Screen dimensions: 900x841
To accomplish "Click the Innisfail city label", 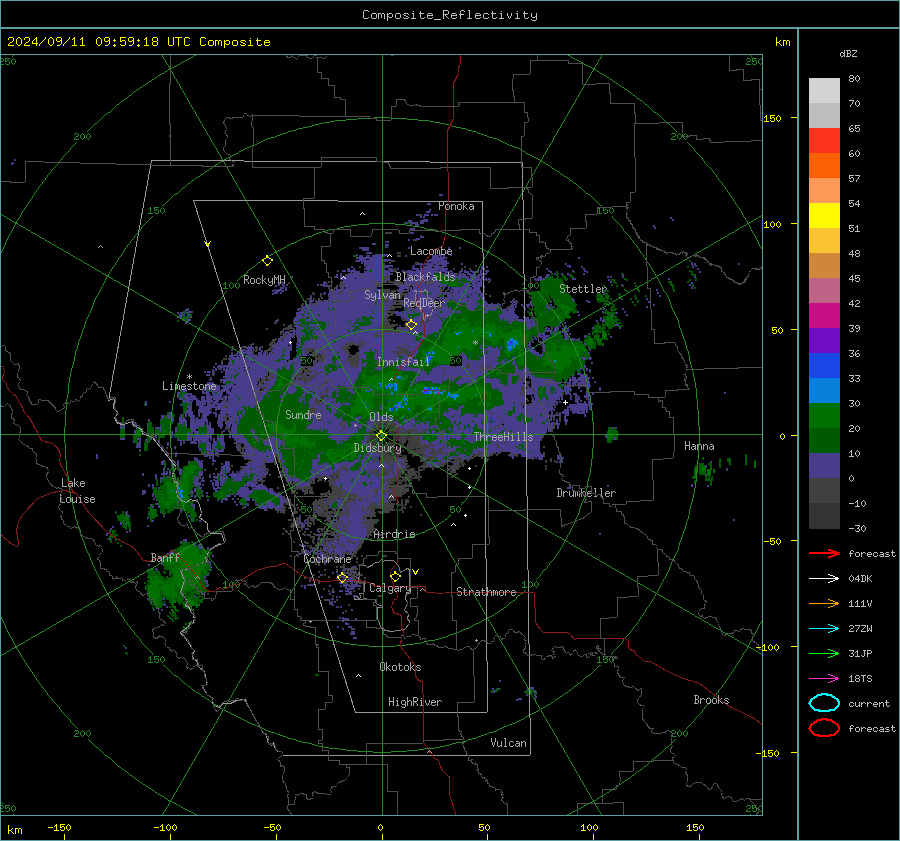I will (403, 362).
